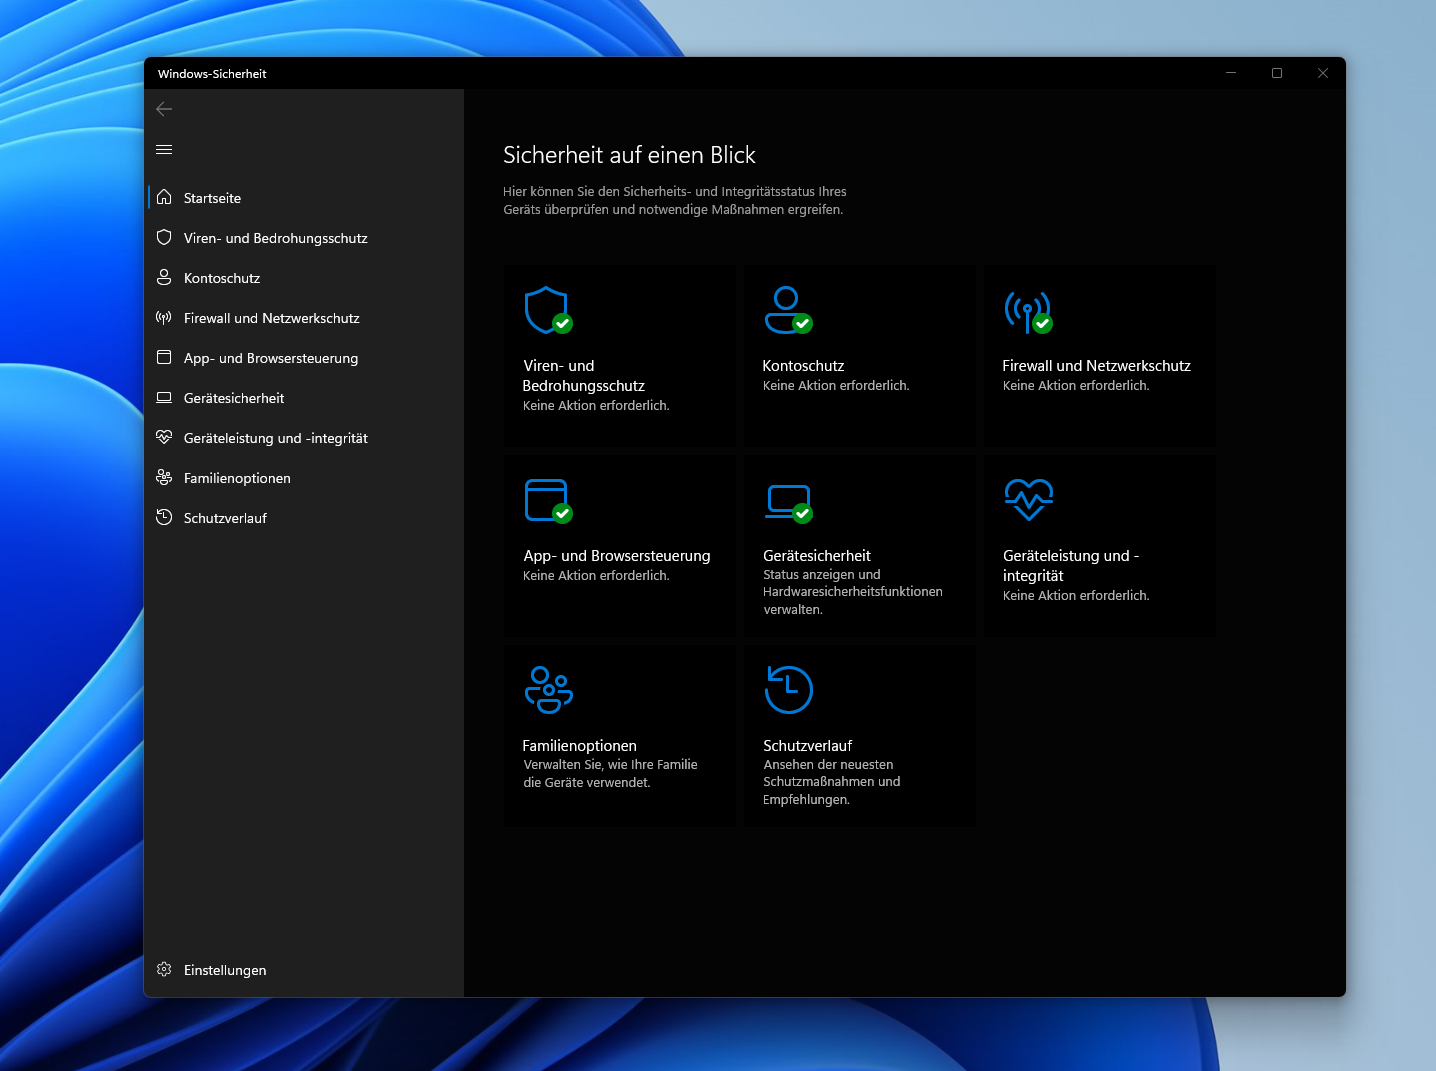Image resolution: width=1436 pixels, height=1071 pixels.
Task: Select App- und Browsersteuerung in the sidebar
Action: click(304, 358)
